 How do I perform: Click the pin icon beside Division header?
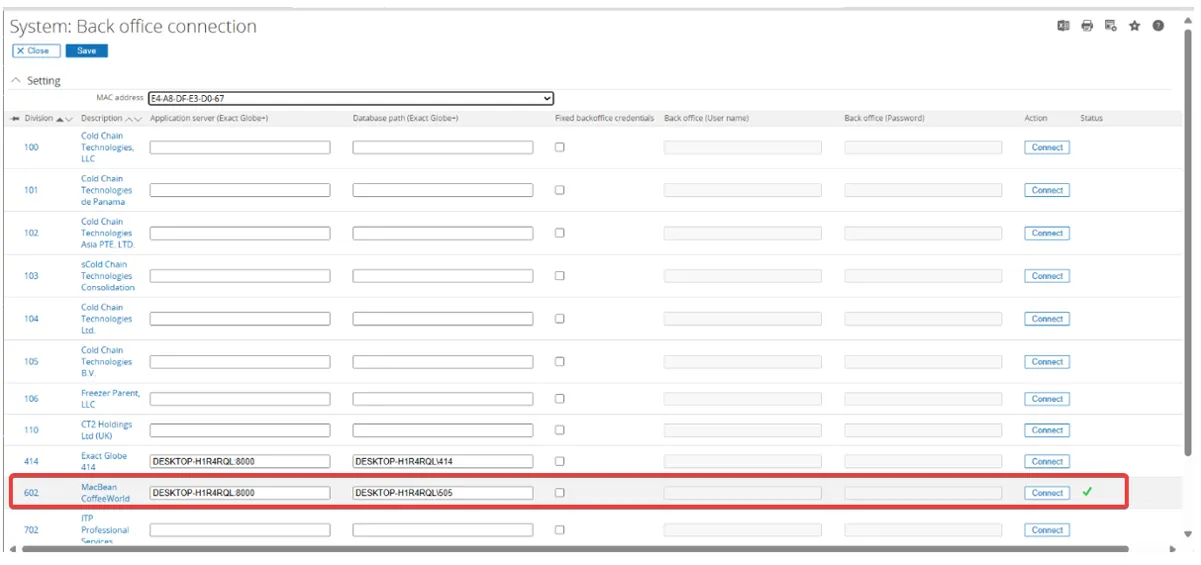(x=15, y=118)
